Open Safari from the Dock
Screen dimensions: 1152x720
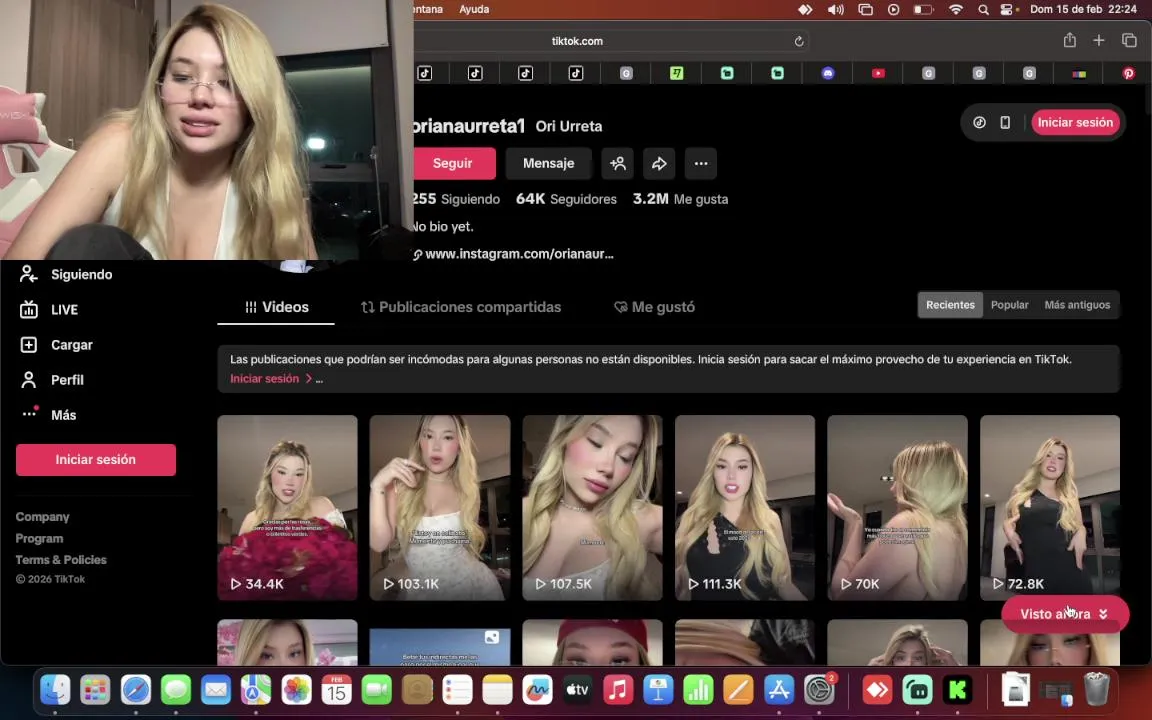pyautogui.click(x=135, y=690)
